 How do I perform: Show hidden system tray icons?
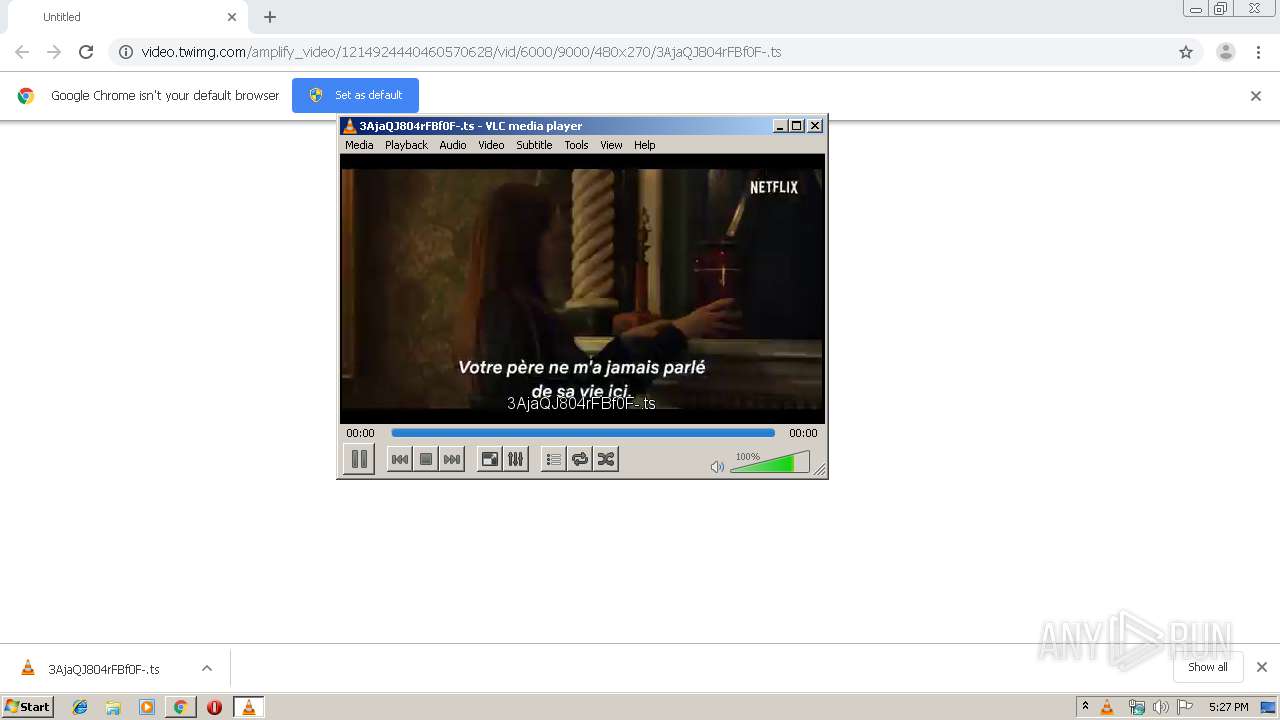point(1085,707)
